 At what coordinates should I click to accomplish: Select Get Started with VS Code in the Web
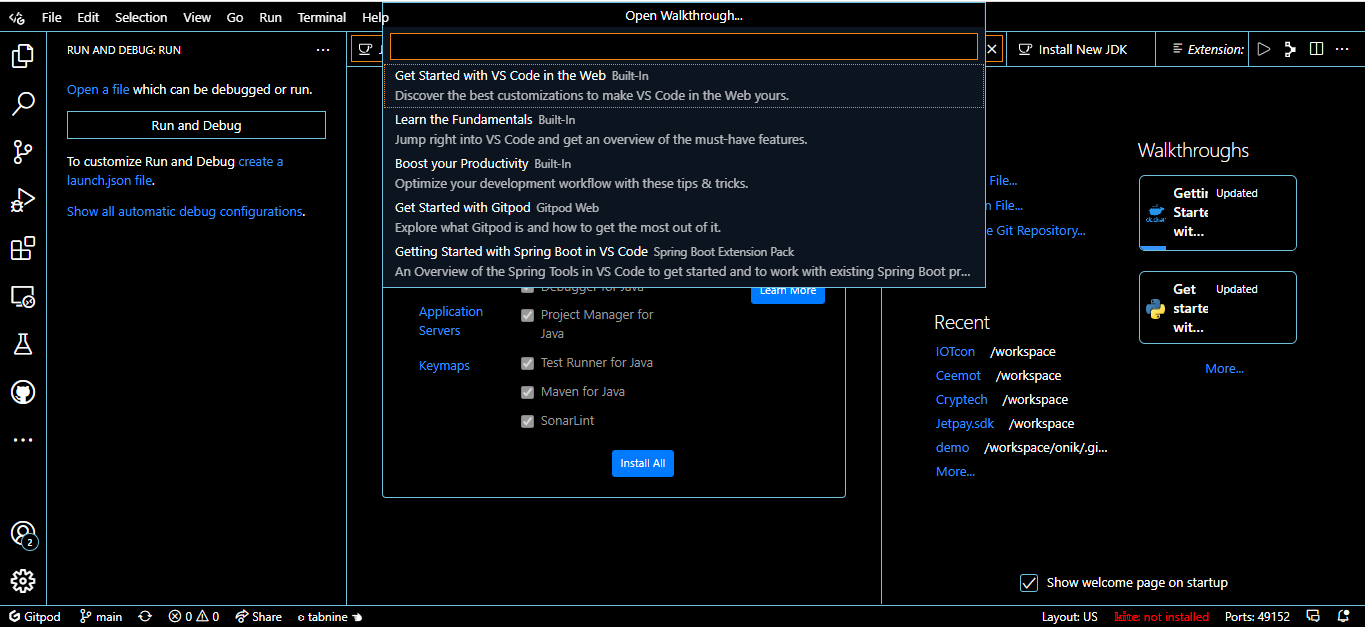pos(683,86)
